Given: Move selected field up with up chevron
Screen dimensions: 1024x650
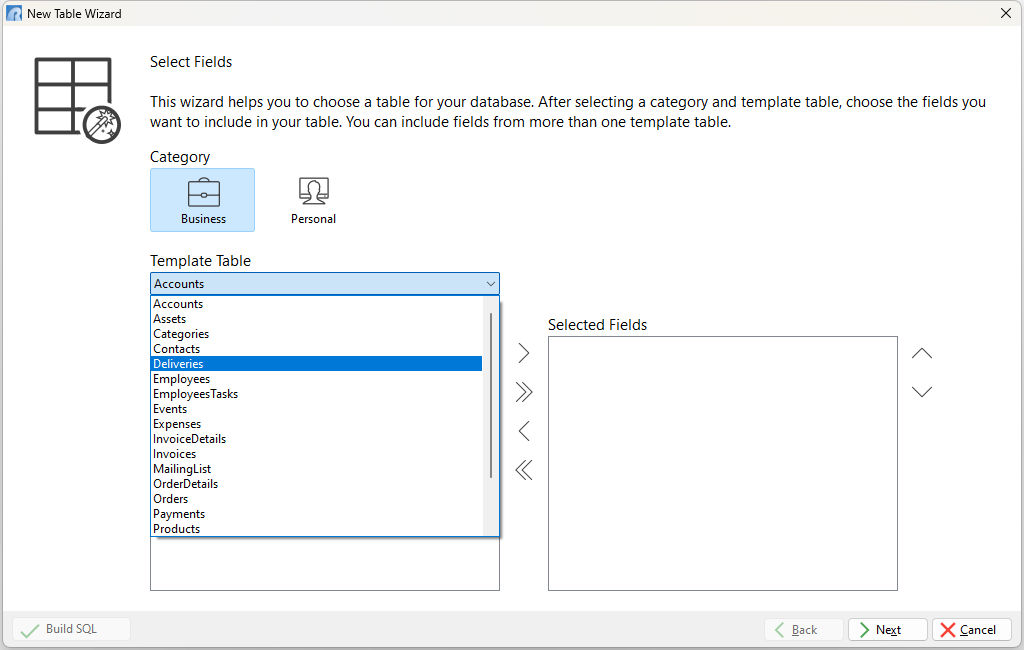Looking at the screenshot, I should tap(921, 353).
